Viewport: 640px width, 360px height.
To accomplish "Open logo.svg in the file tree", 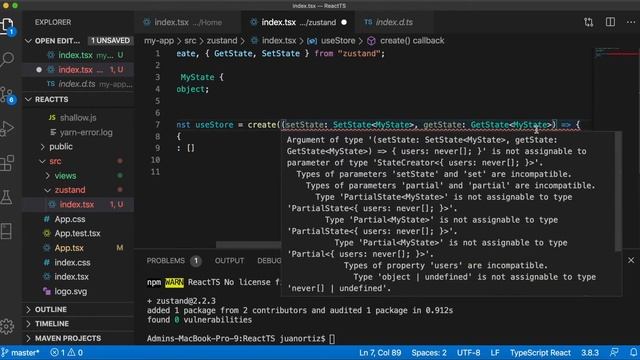I will [x=71, y=291].
